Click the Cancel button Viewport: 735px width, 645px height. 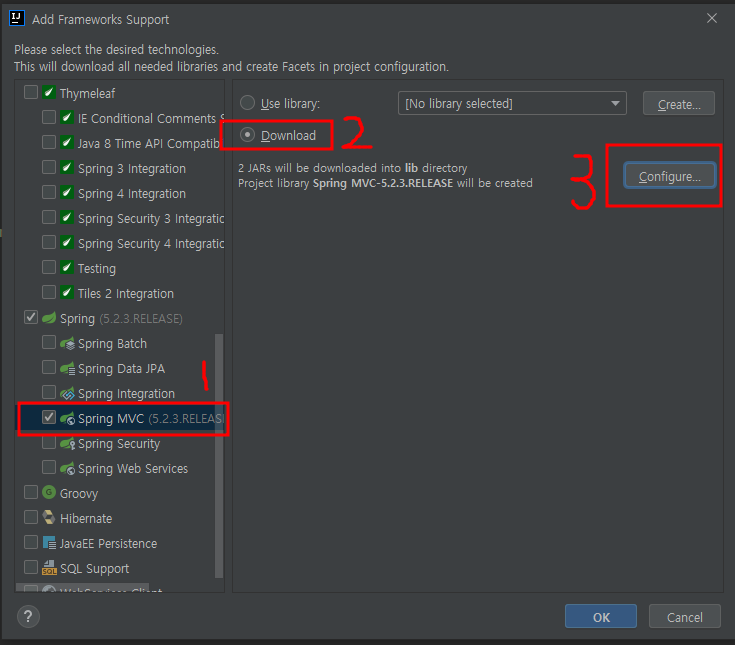(685, 616)
